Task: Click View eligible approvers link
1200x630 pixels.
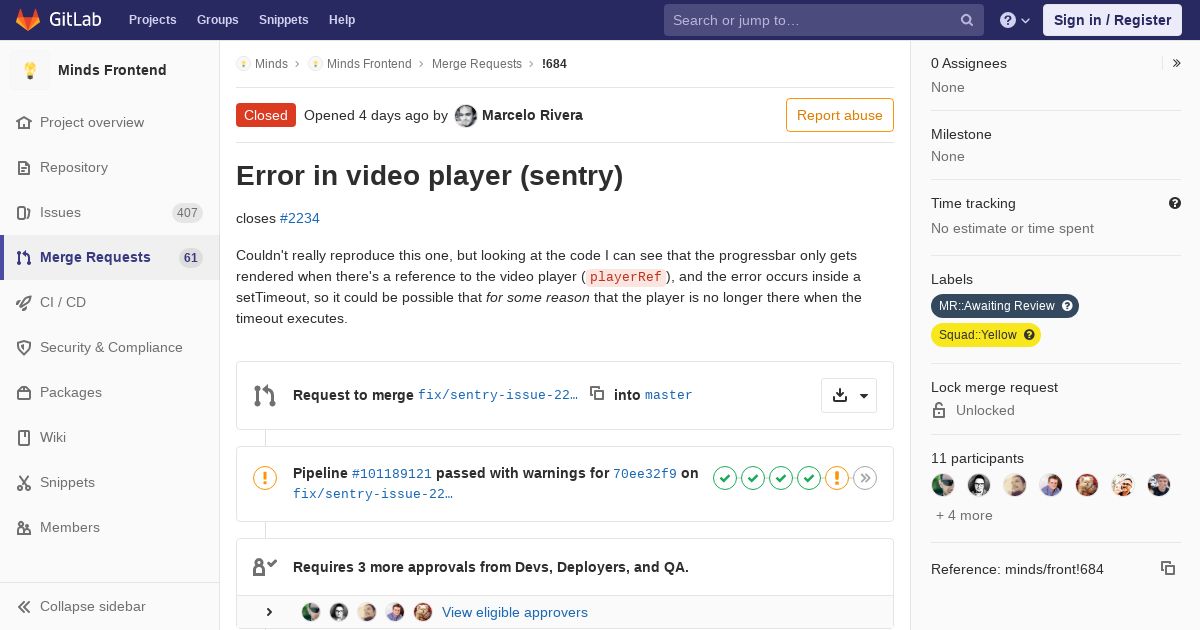Action: (x=515, y=612)
